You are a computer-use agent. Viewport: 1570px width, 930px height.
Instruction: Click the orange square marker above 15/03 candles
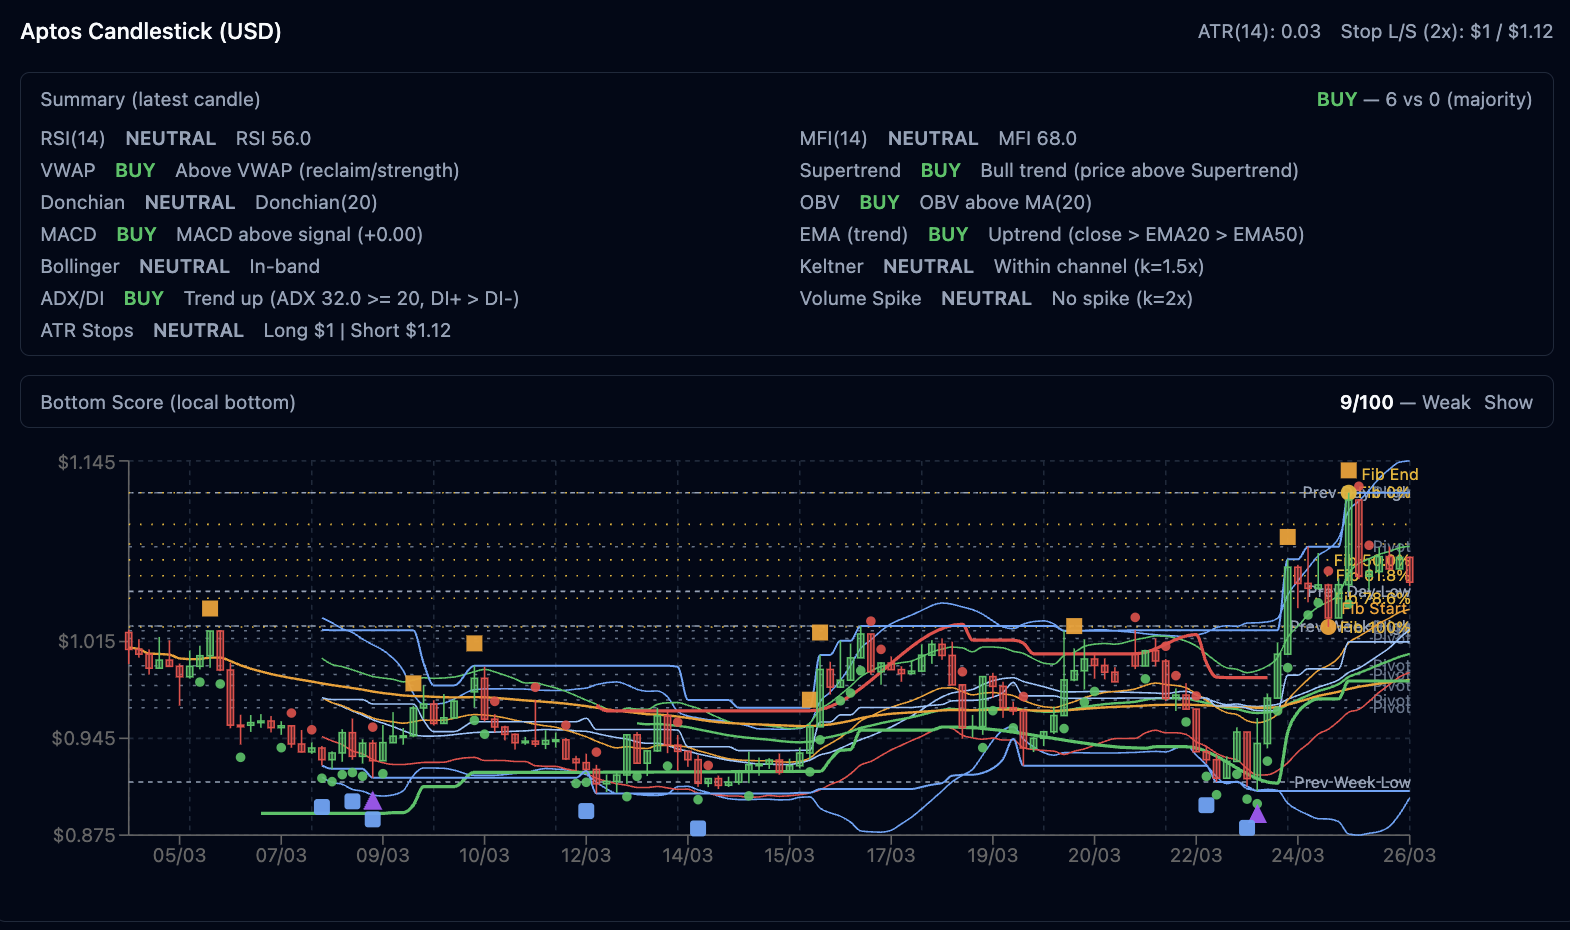tap(820, 633)
